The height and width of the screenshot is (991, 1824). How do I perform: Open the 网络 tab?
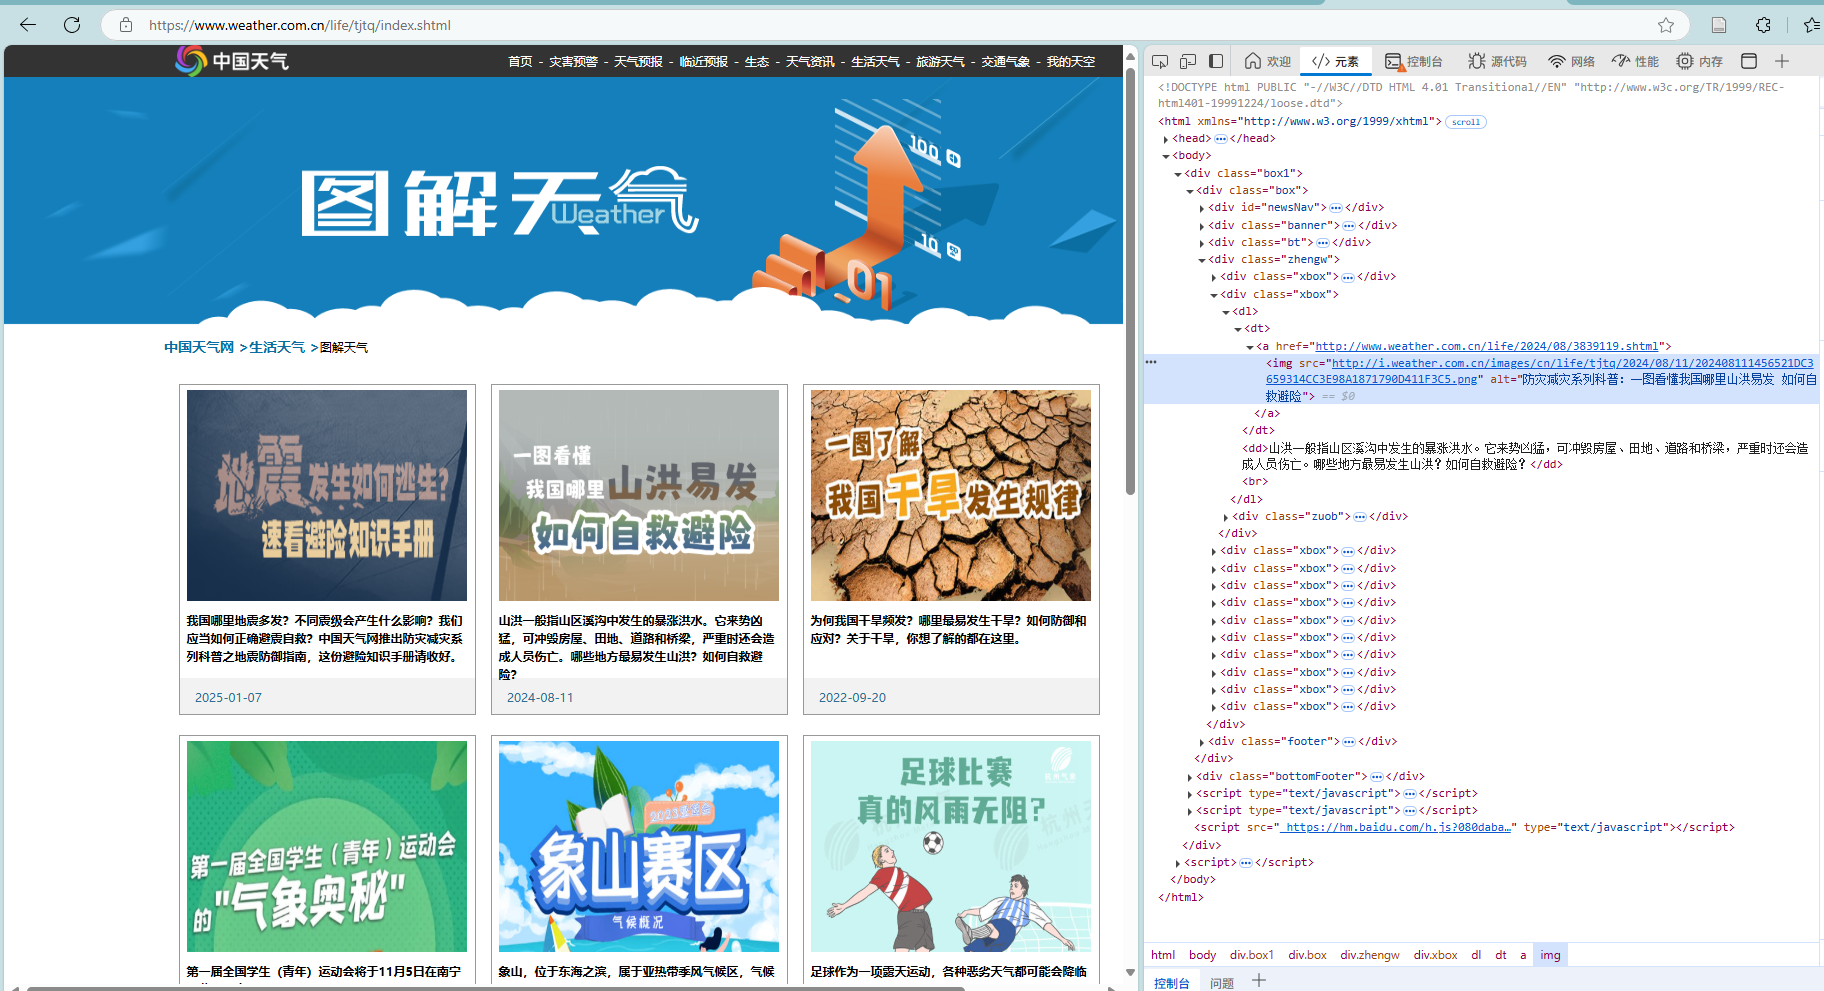[x=1572, y=61]
